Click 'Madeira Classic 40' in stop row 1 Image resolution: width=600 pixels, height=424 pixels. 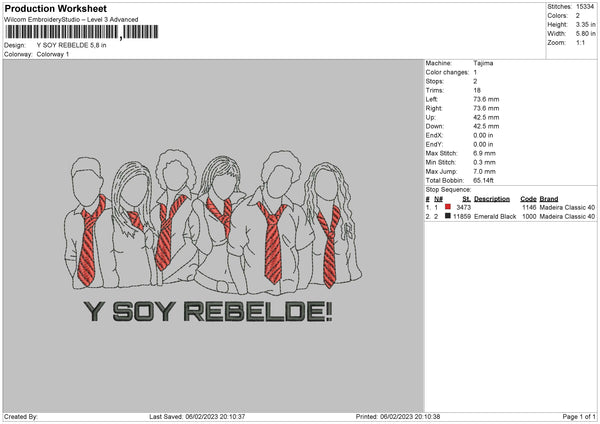[x=567, y=207]
